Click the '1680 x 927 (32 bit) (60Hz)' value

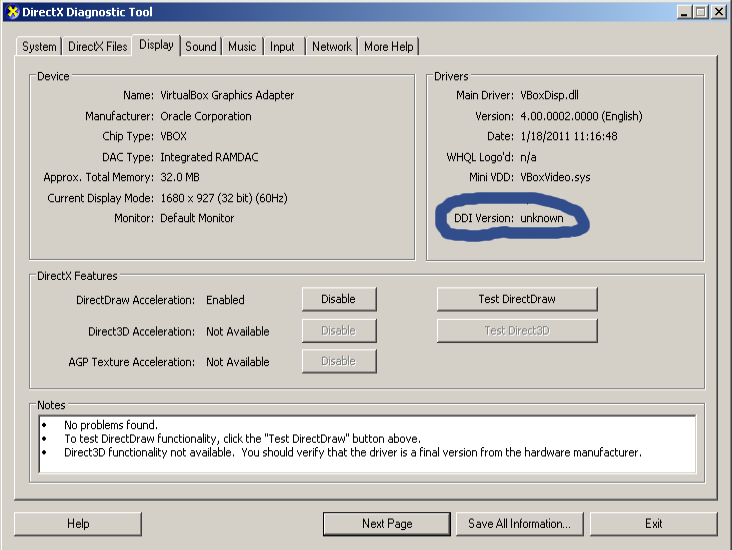pos(224,198)
